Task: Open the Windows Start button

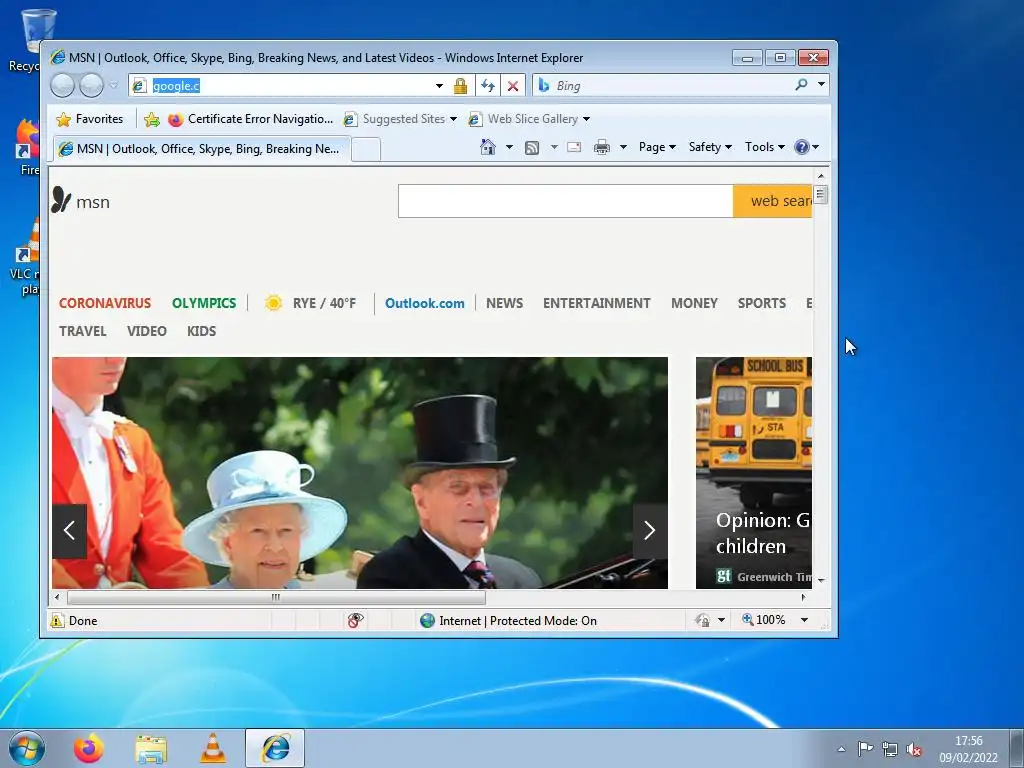Action: (27, 748)
